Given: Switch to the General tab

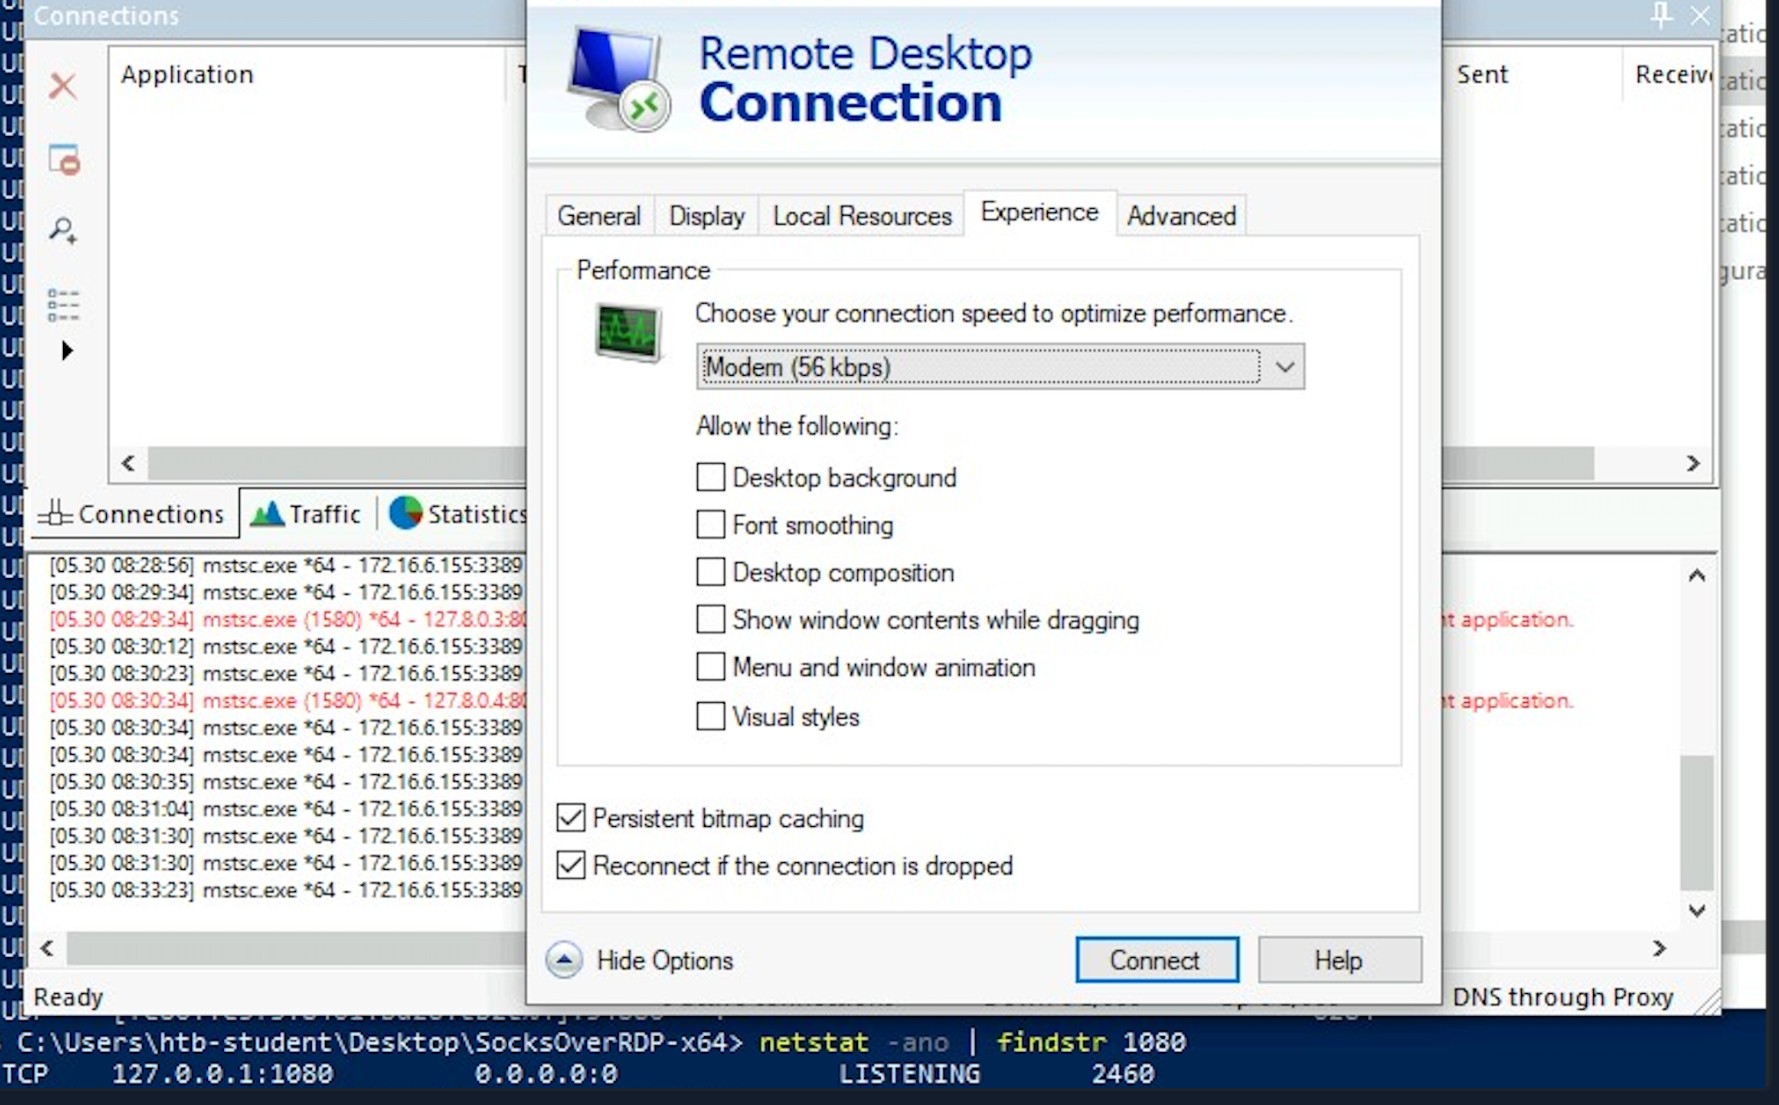Looking at the screenshot, I should point(599,216).
